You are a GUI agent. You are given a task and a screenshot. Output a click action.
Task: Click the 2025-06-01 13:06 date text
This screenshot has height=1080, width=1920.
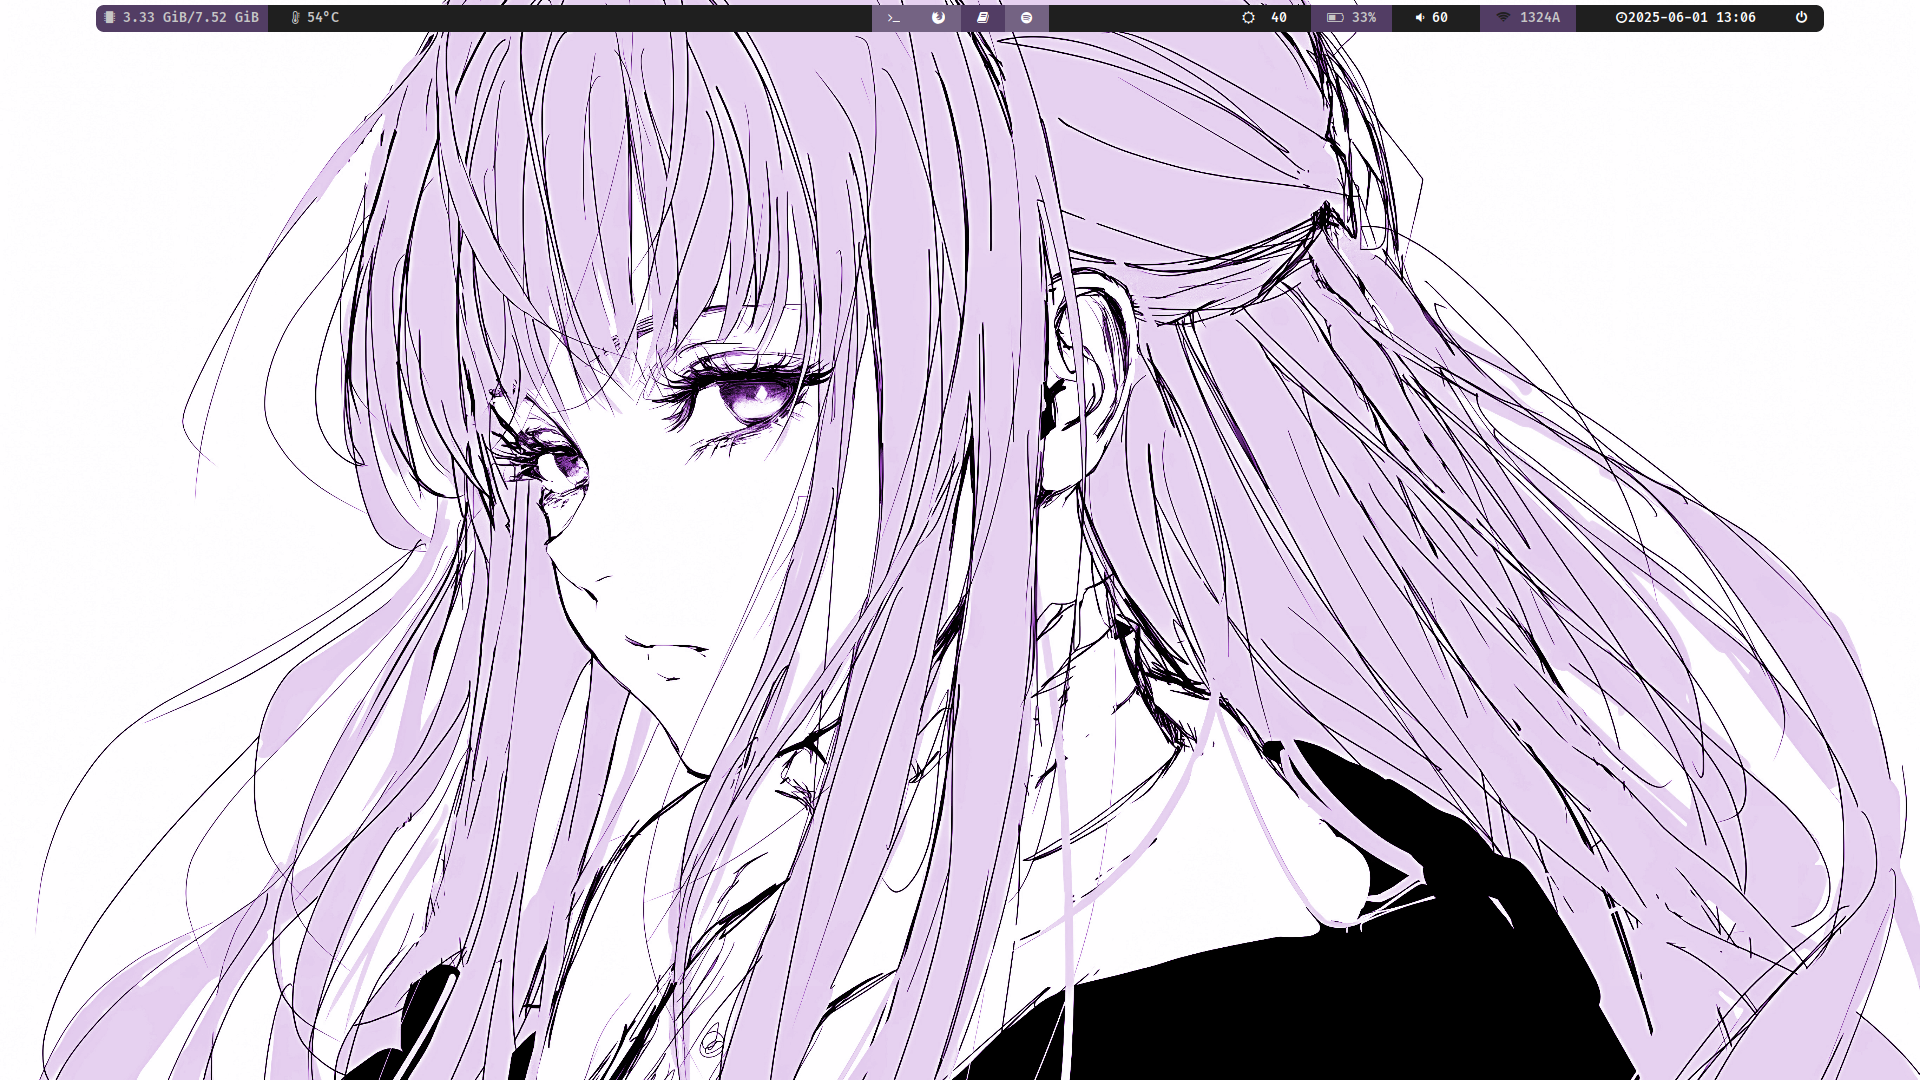(x=1692, y=18)
